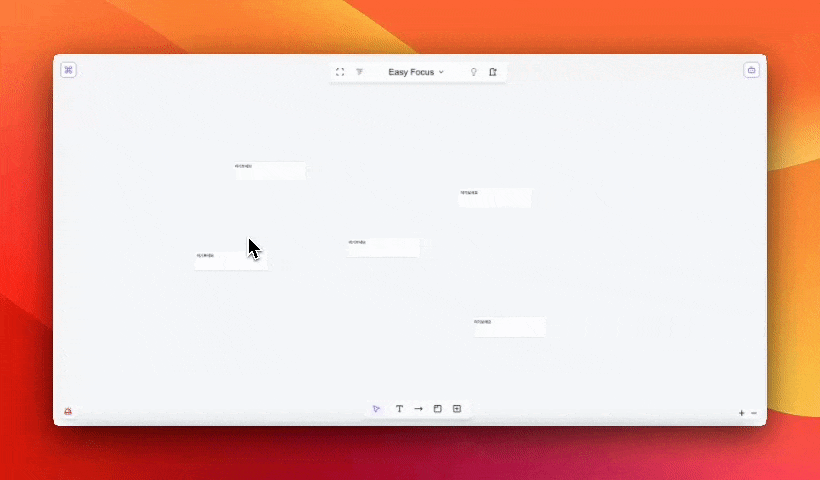Click the red icon at bottom-left corner

(x=68, y=411)
